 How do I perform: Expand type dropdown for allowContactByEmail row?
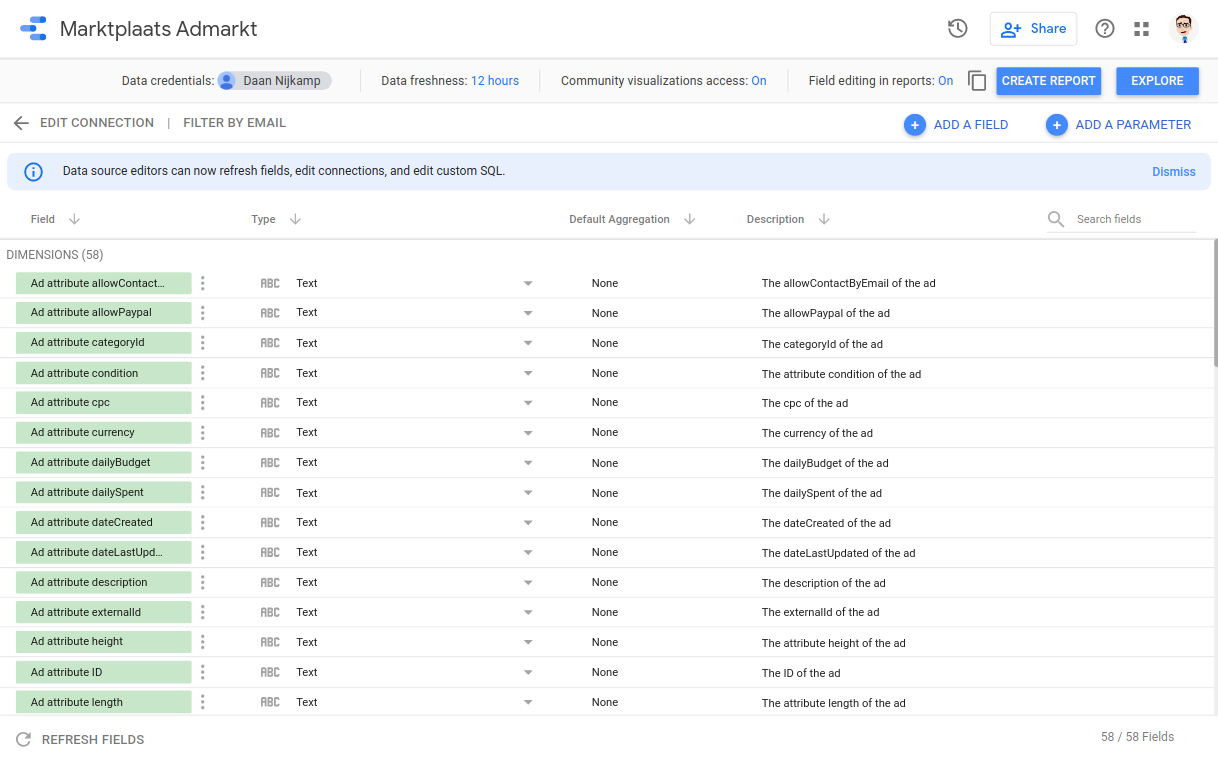click(528, 283)
